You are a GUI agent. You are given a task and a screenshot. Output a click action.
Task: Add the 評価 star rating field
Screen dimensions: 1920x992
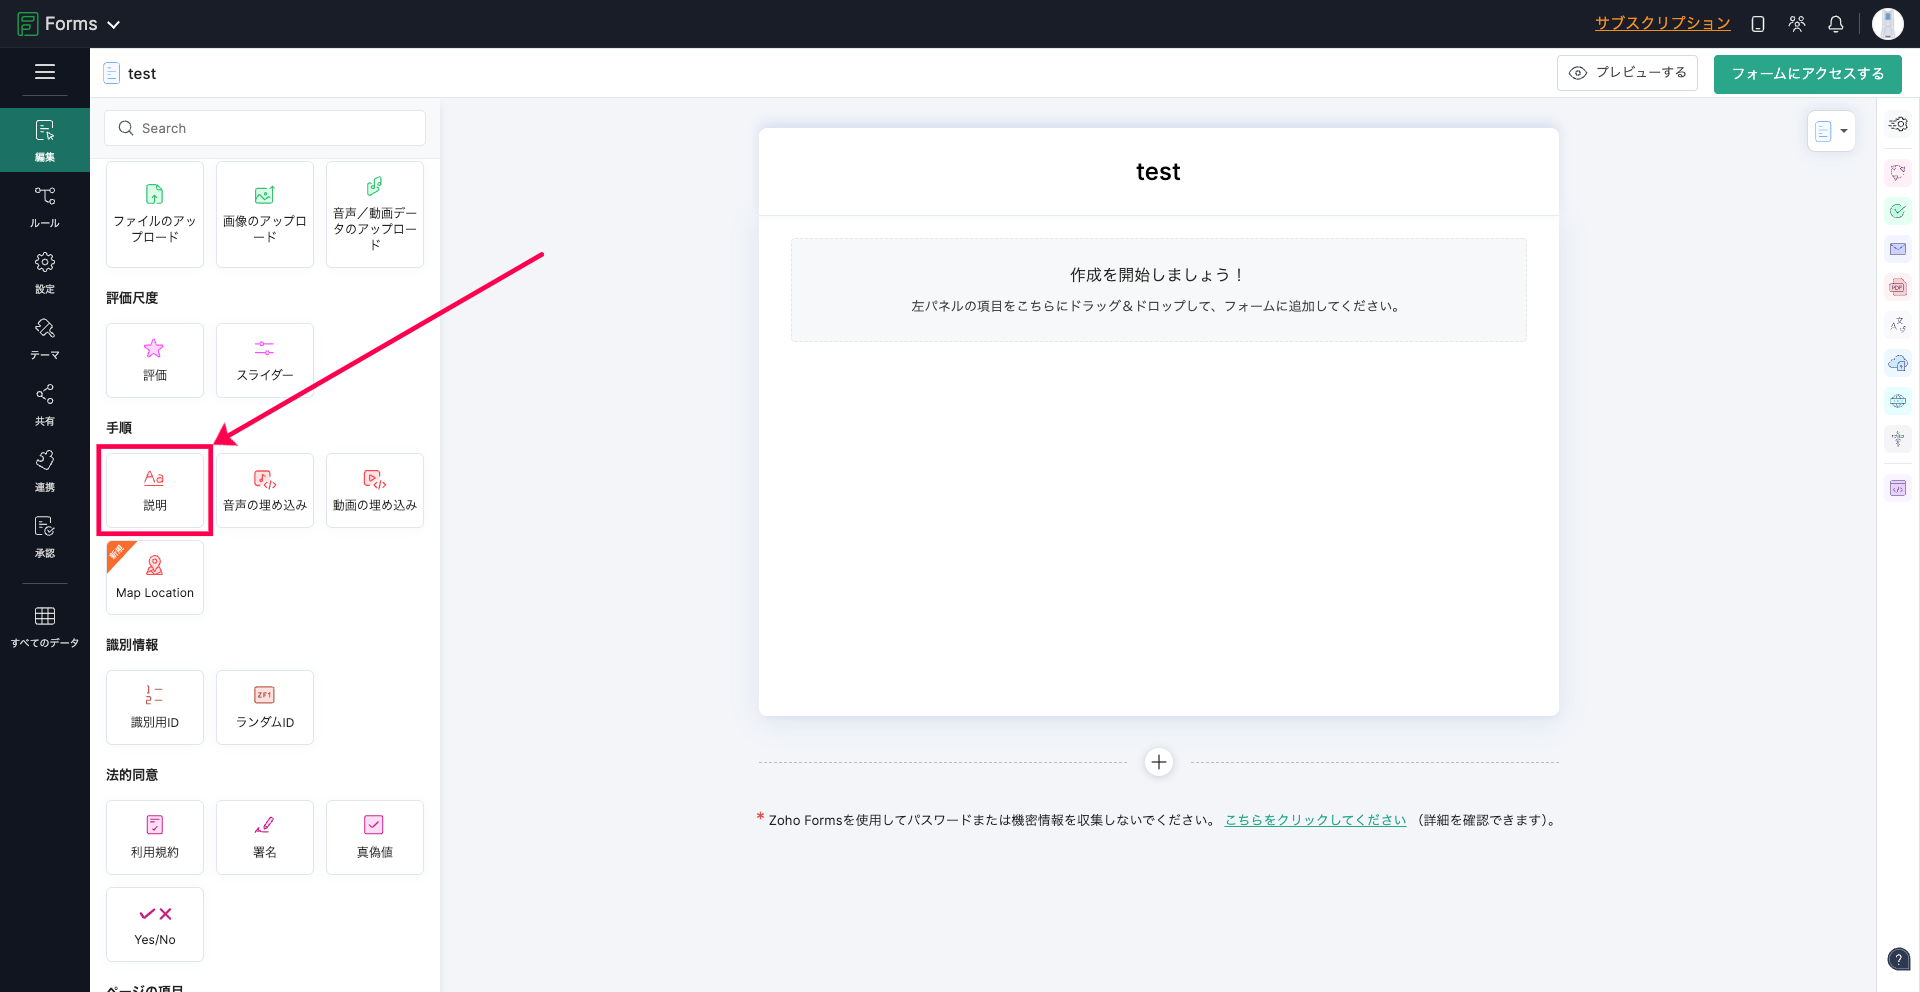pos(154,360)
